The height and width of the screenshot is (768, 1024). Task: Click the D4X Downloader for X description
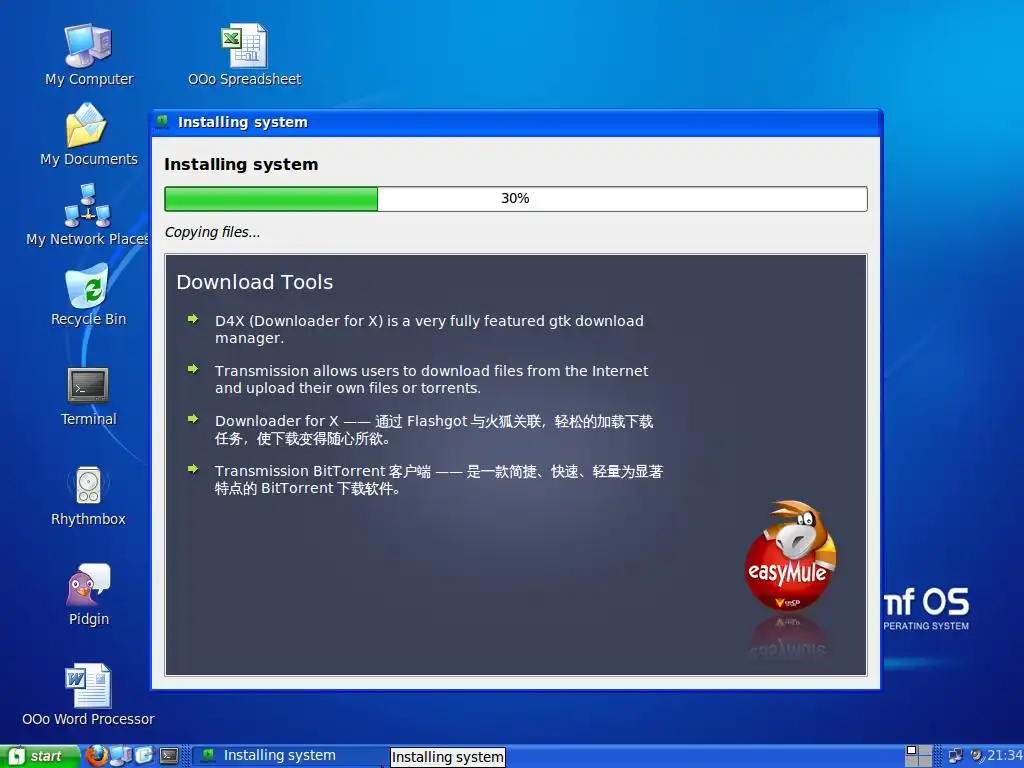(429, 329)
